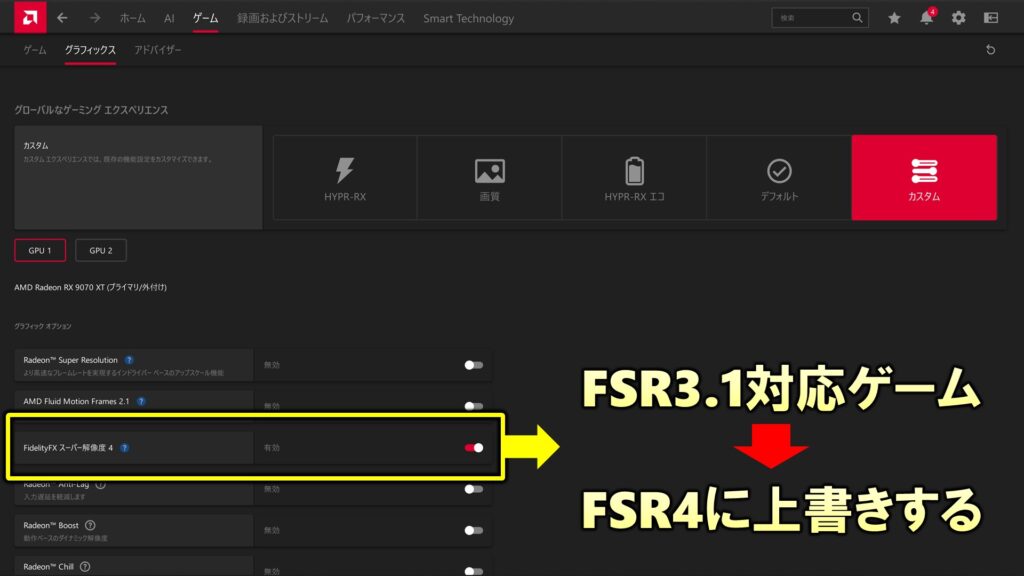Show help for Radeon Boost
The width and height of the screenshot is (1024, 576).
(x=90, y=525)
